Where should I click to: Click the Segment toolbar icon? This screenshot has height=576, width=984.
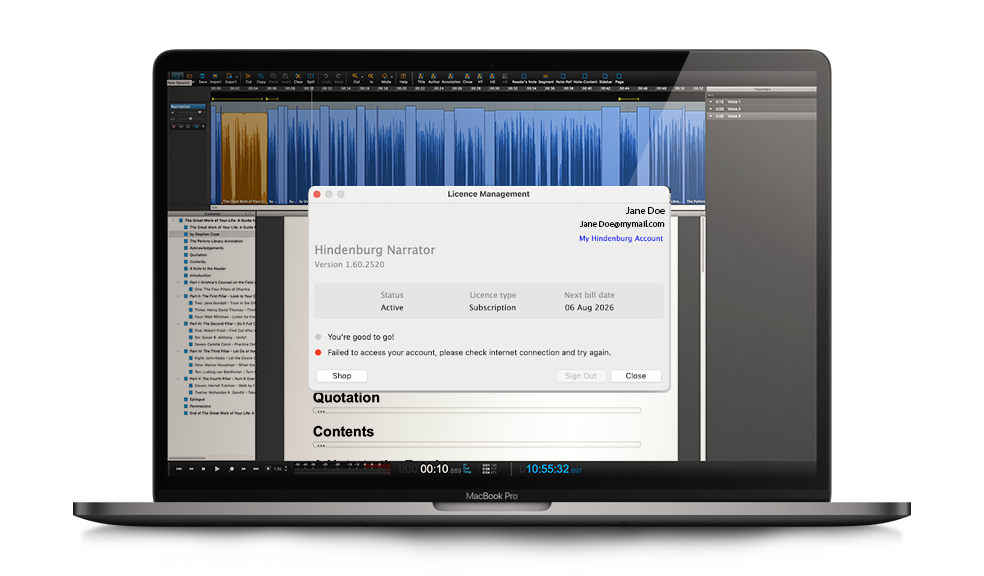pos(546,78)
